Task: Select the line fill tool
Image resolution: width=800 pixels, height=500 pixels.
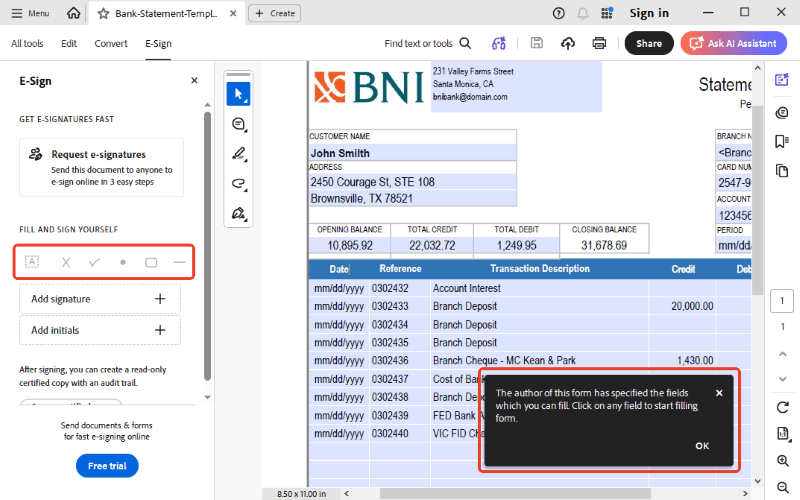Action: 179,262
